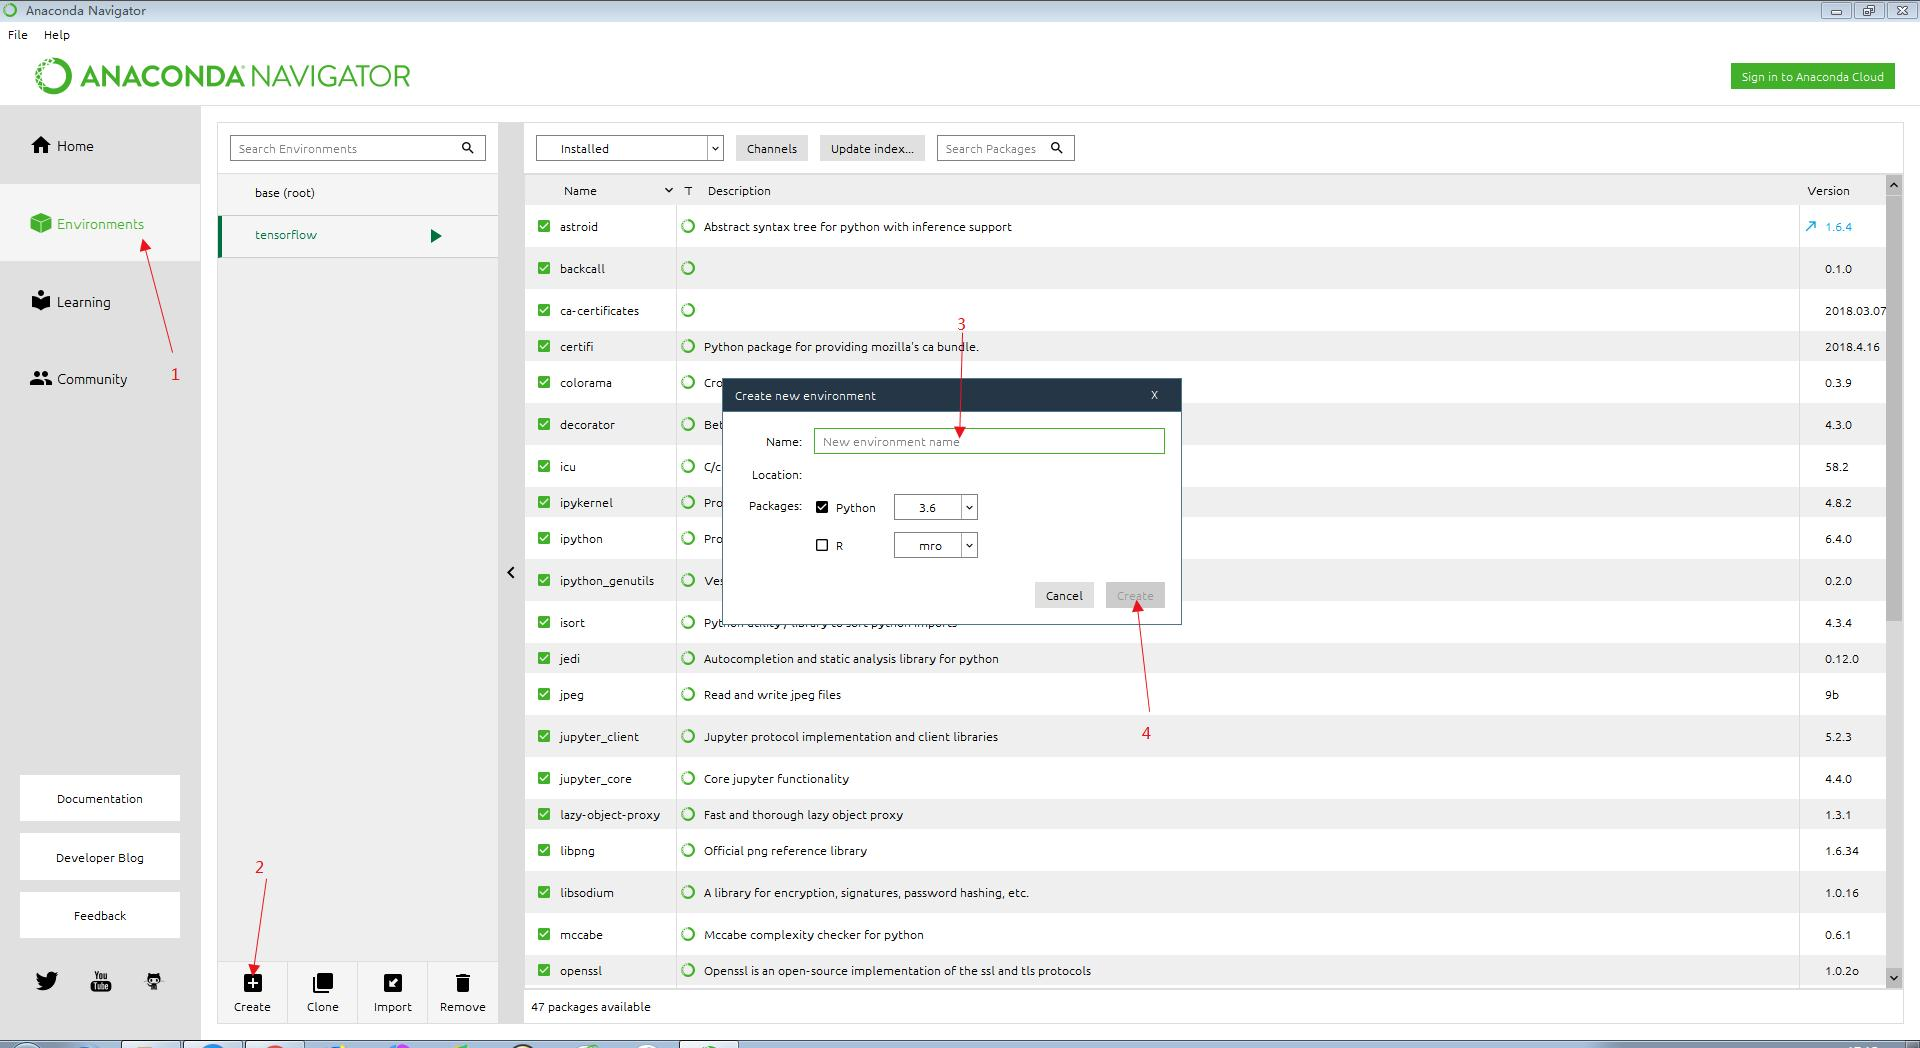Select the ipython_genutils package name
Image resolution: width=1920 pixels, height=1048 pixels.
point(607,580)
